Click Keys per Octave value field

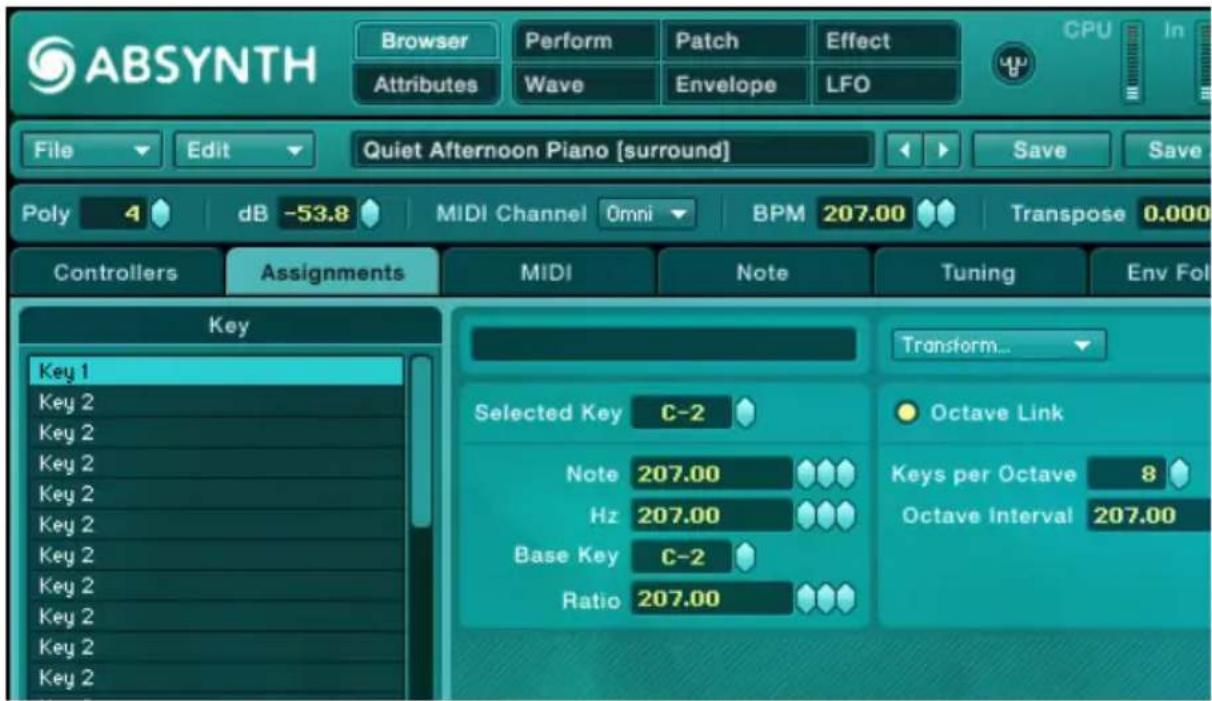1127,474
